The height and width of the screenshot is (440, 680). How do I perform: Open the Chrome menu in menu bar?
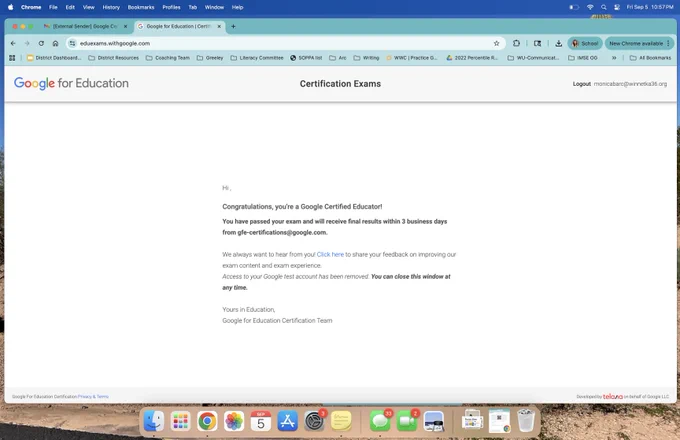click(x=31, y=7)
